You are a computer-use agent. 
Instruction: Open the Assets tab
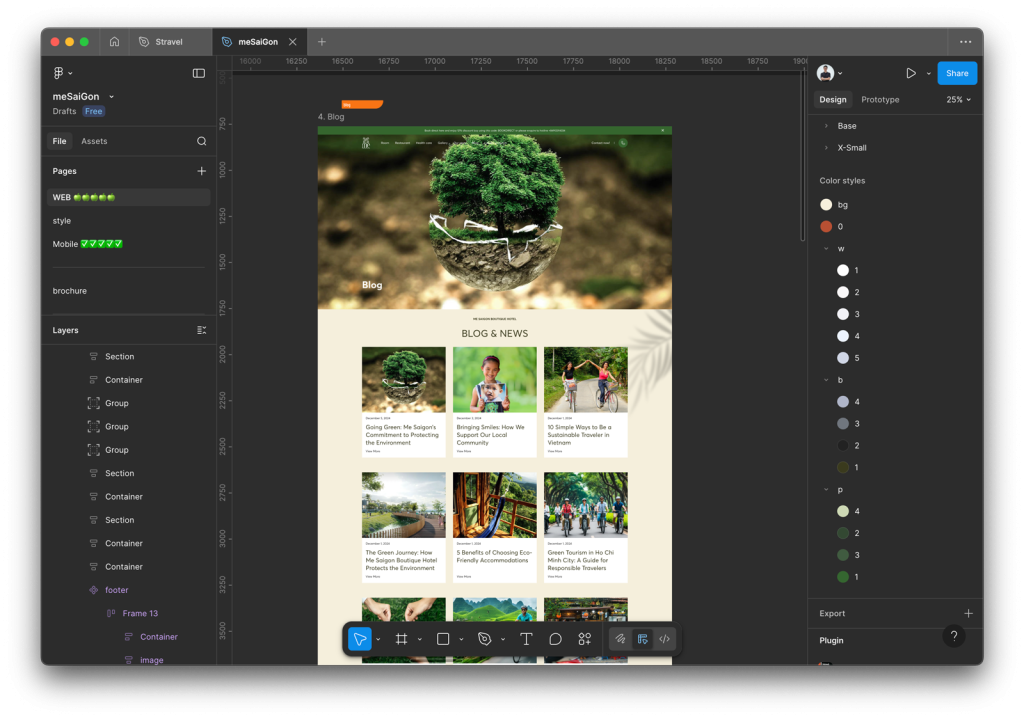94,141
